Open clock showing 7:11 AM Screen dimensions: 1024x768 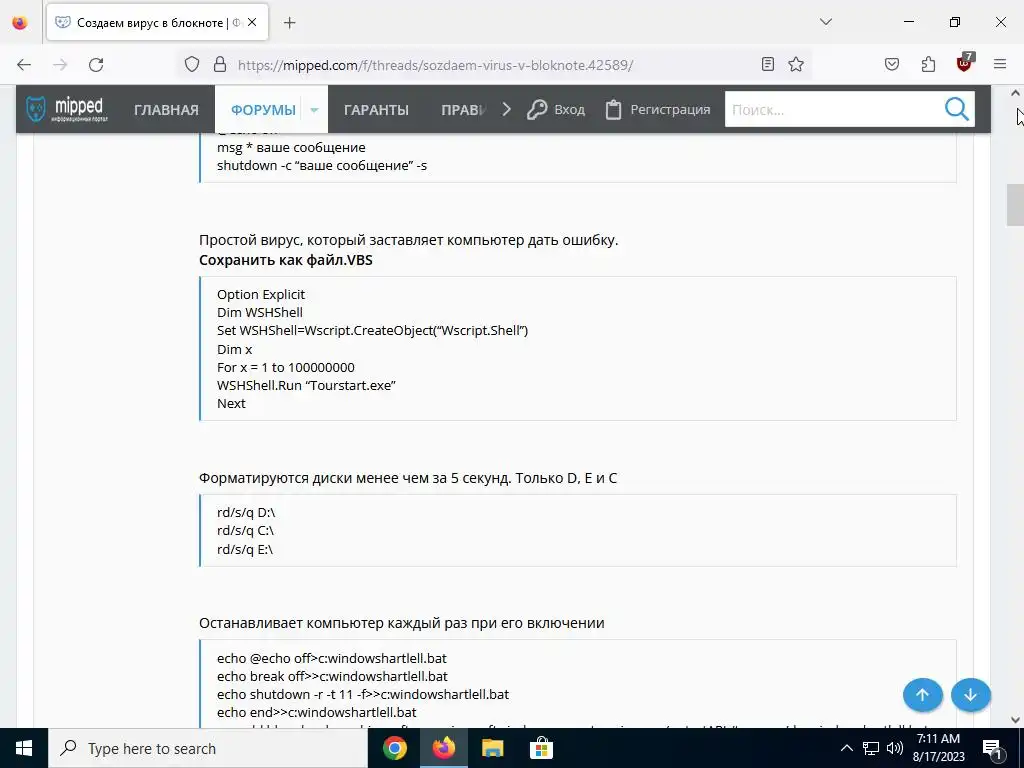point(938,748)
